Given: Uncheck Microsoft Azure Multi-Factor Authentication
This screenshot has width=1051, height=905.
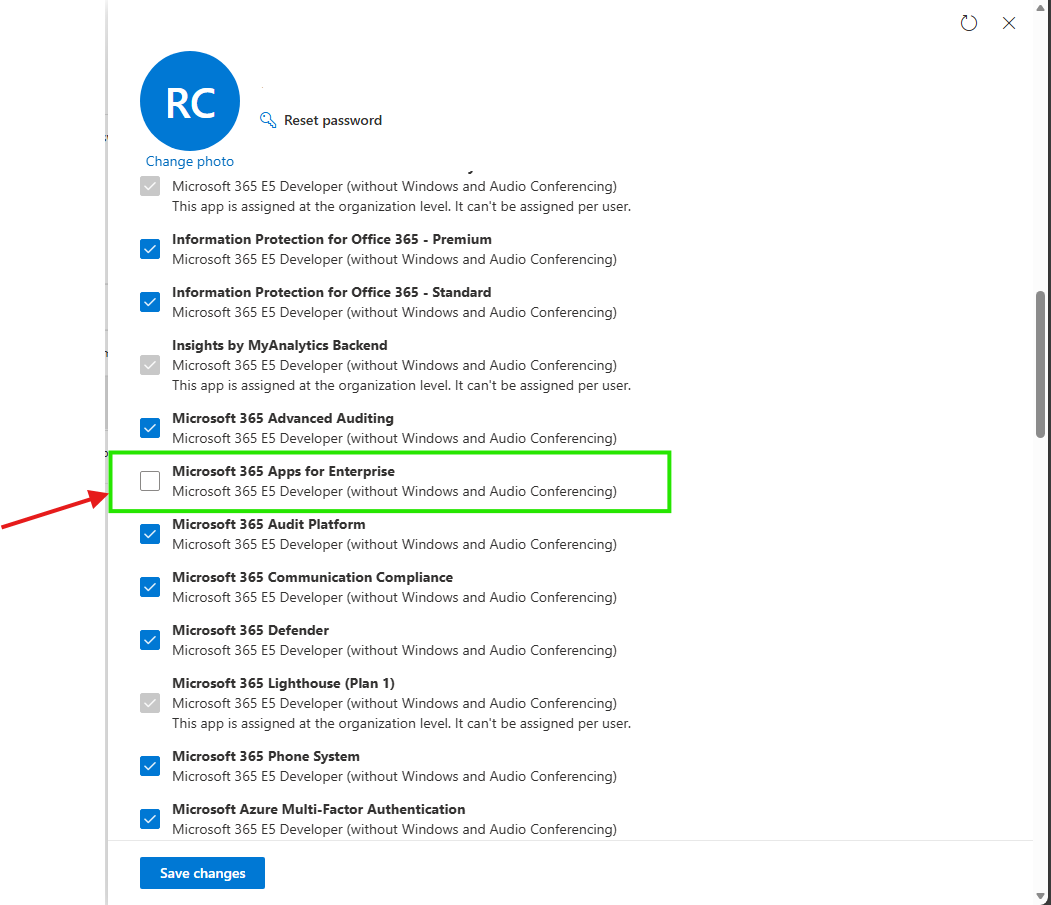Looking at the screenshot, I should pyautogui.click(x=150, y=819).
